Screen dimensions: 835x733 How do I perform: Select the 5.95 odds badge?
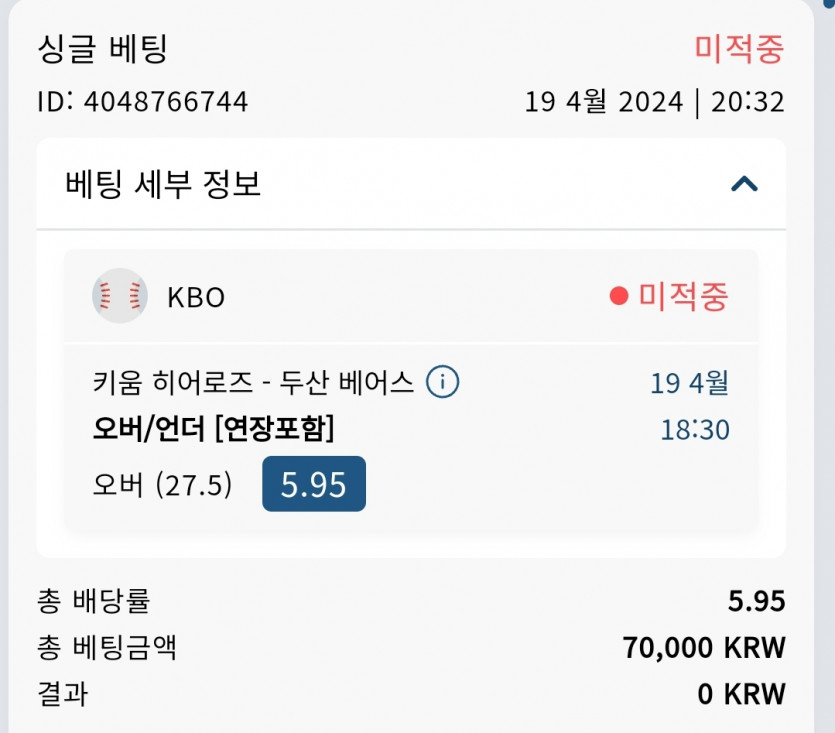tap(314, 484)
